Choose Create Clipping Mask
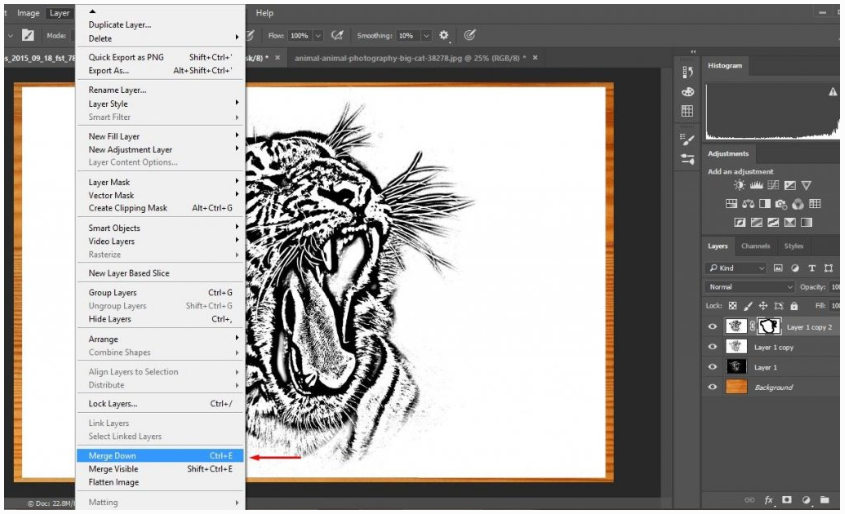This screenshot has height=514, width=845. click(x=161, y=208)
